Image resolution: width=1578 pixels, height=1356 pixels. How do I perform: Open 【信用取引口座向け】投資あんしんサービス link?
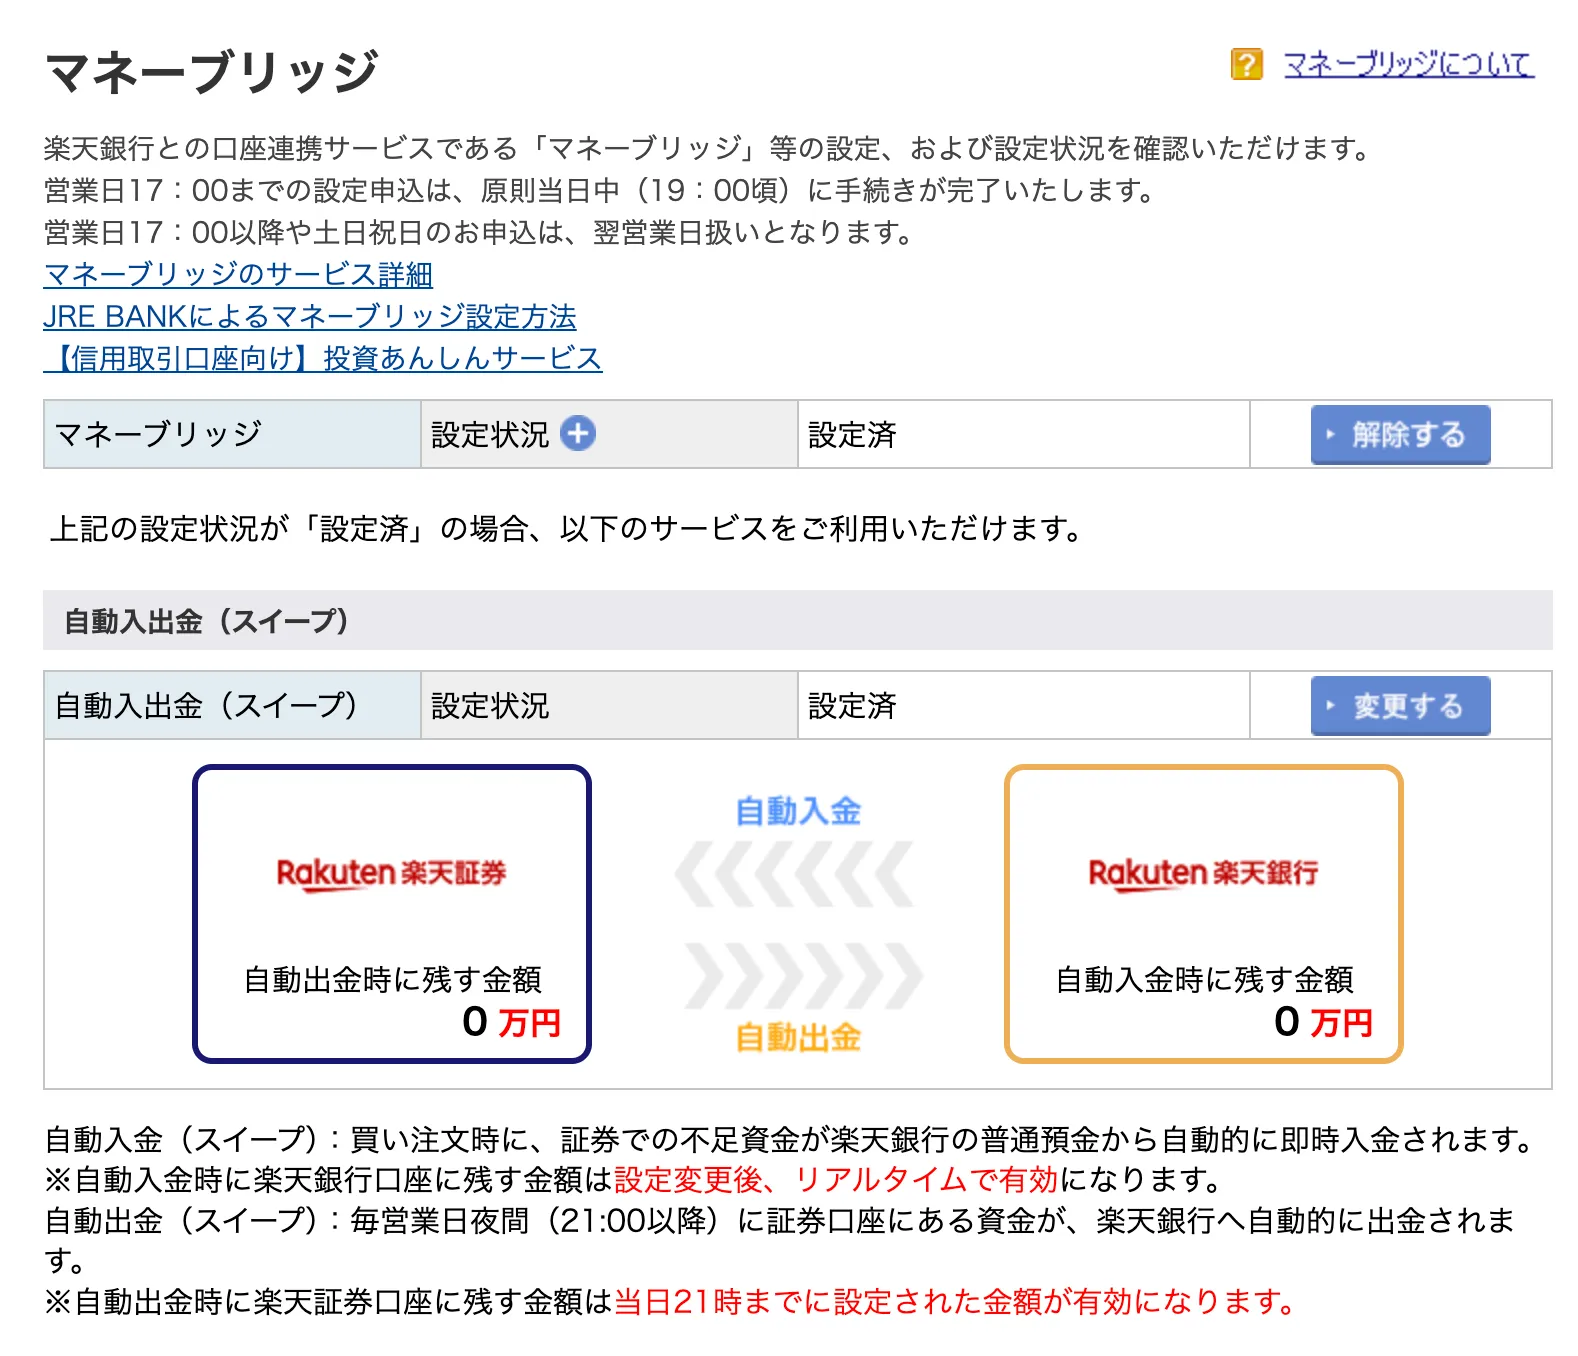pos(323,358)
